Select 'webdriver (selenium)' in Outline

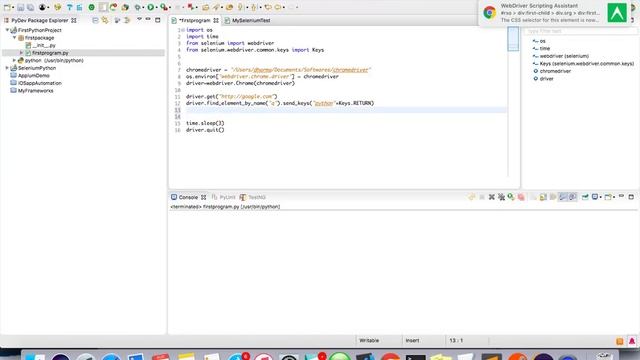pyautogui.click(x=561, y=56)
